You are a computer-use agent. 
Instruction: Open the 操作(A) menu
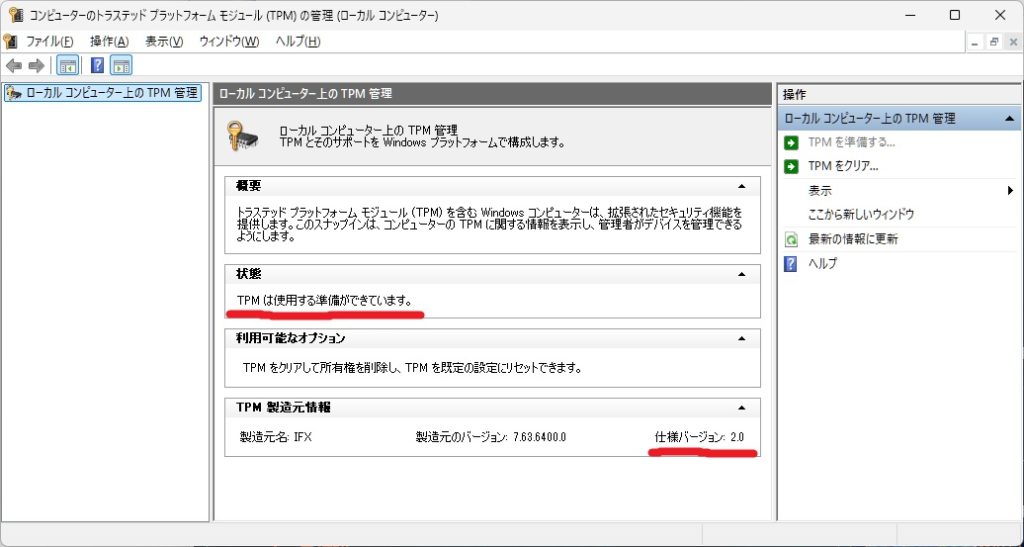pos(109,41)
